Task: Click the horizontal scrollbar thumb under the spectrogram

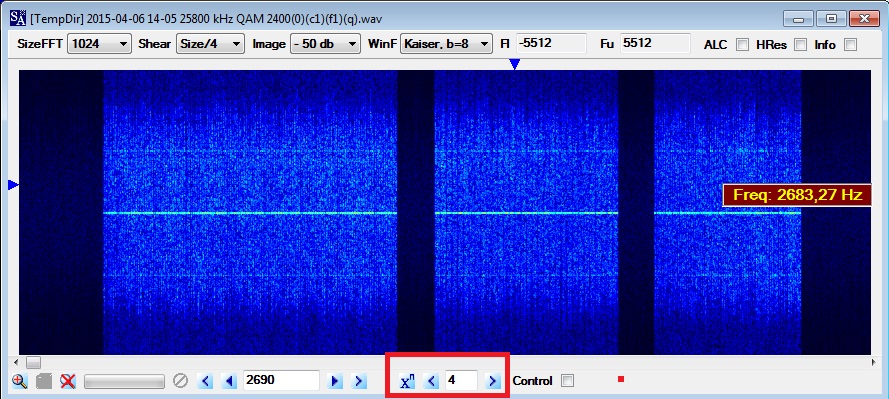Action: coord(34,362)
